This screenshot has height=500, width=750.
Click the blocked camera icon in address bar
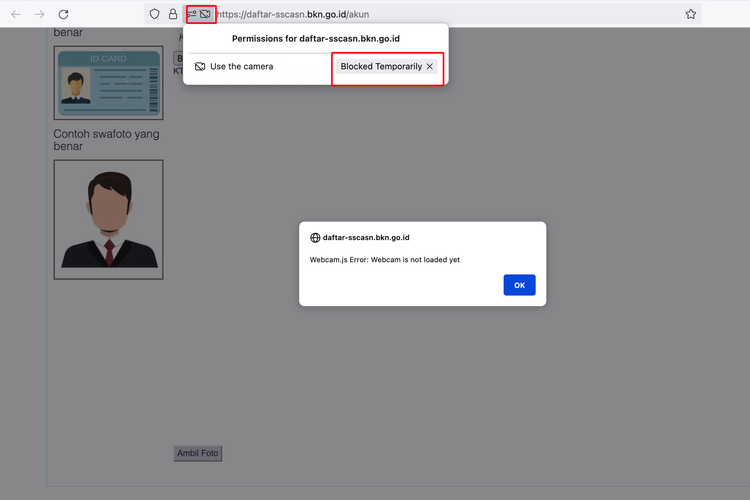pyautogui.click(x=205, y=14)
